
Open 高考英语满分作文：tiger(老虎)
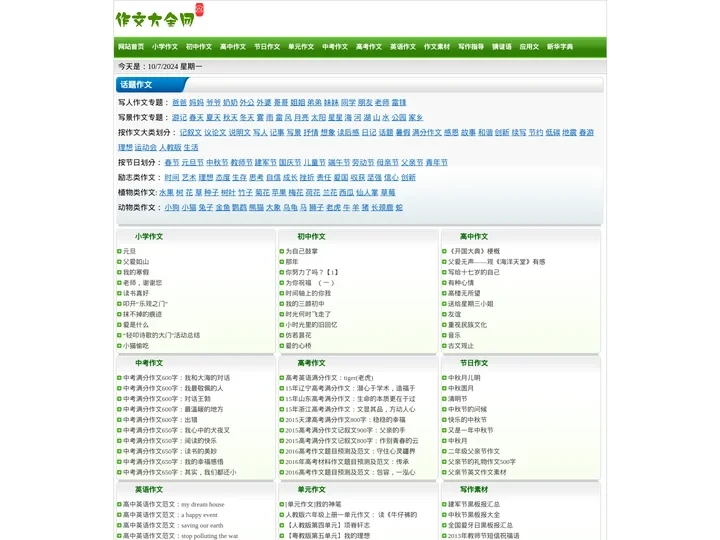[x=330, y=378]
